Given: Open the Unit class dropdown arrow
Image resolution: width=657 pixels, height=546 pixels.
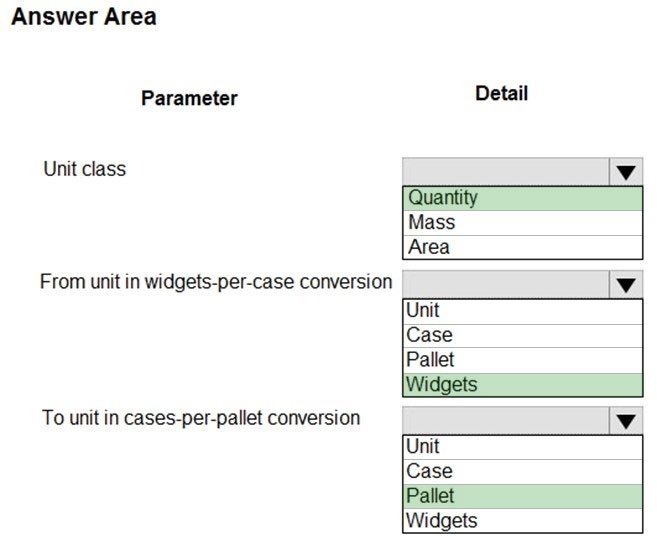Looking at the screenshot, I should pyautogui.click(x=626, y=172).
